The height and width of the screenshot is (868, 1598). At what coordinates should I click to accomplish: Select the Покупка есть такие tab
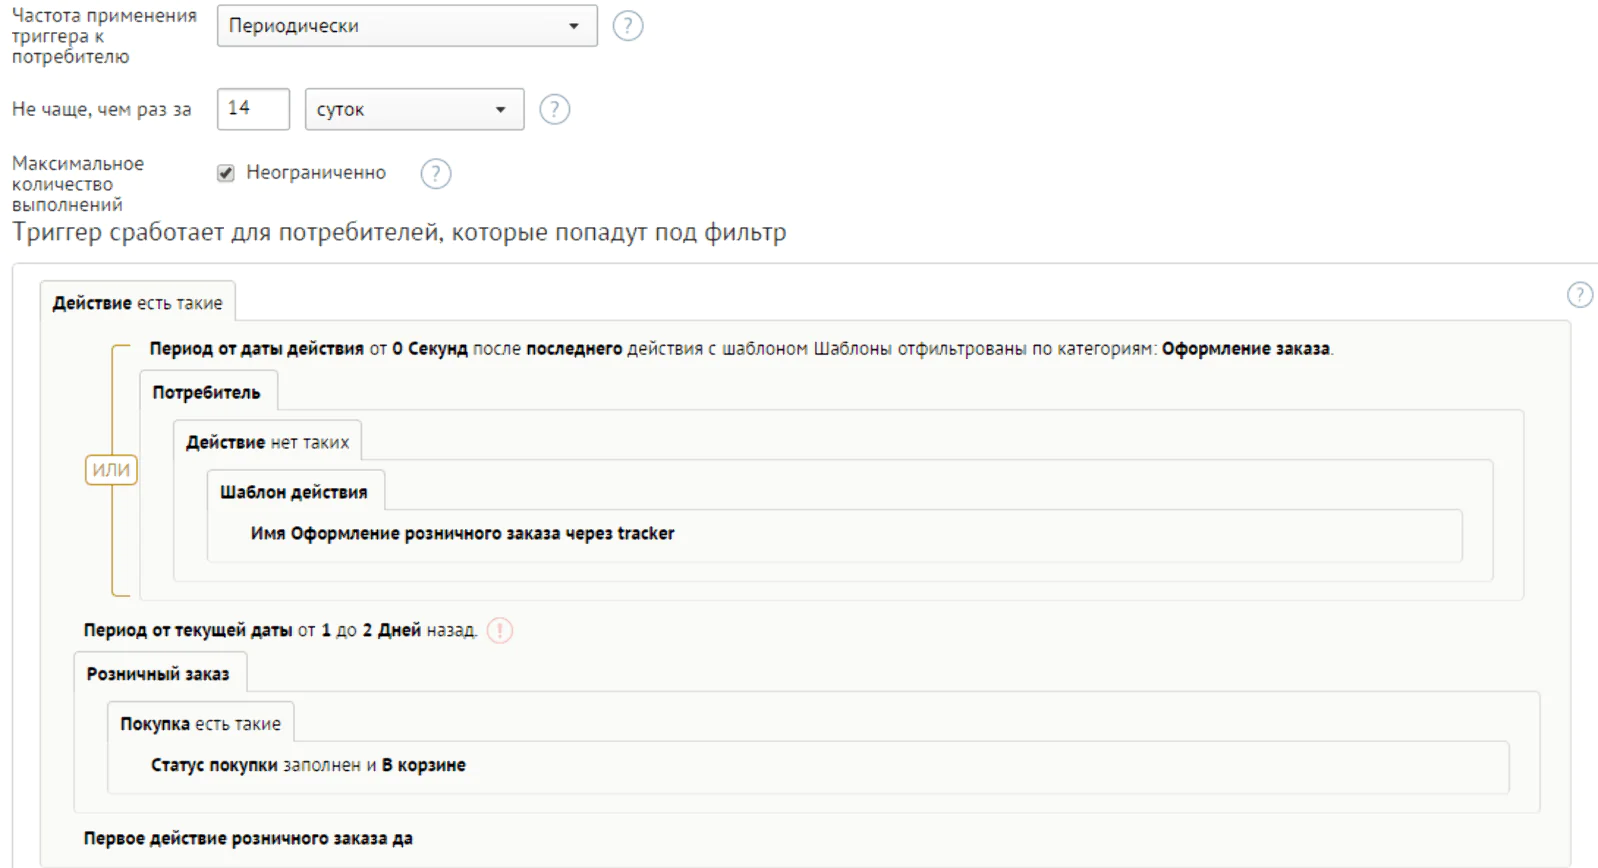200,724
